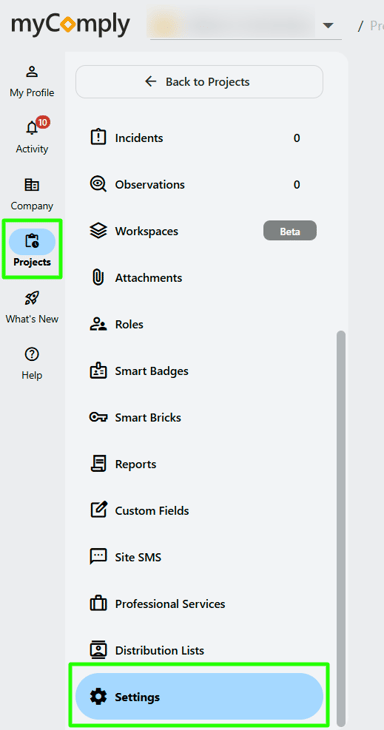384x730 pixels.
Task: Click the Help label
Action: [x=32, y=375]
